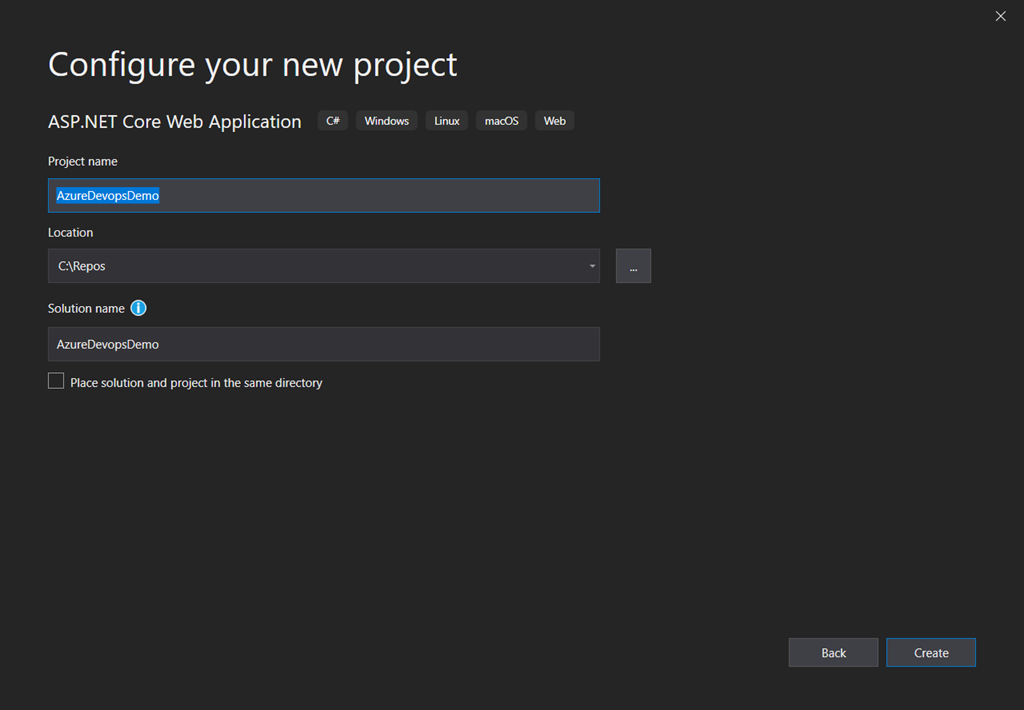Click the C# language tag
Image resolution: width=1024 pixels, height=710 pixels.
coord(333,121)
